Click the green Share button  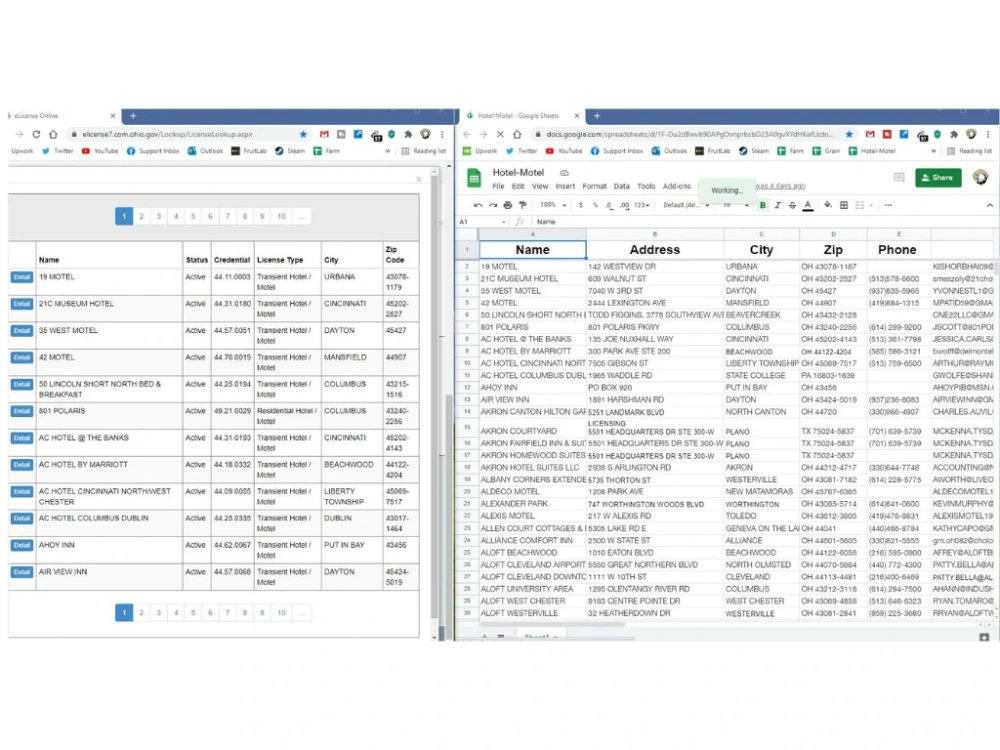click(938, 177)
